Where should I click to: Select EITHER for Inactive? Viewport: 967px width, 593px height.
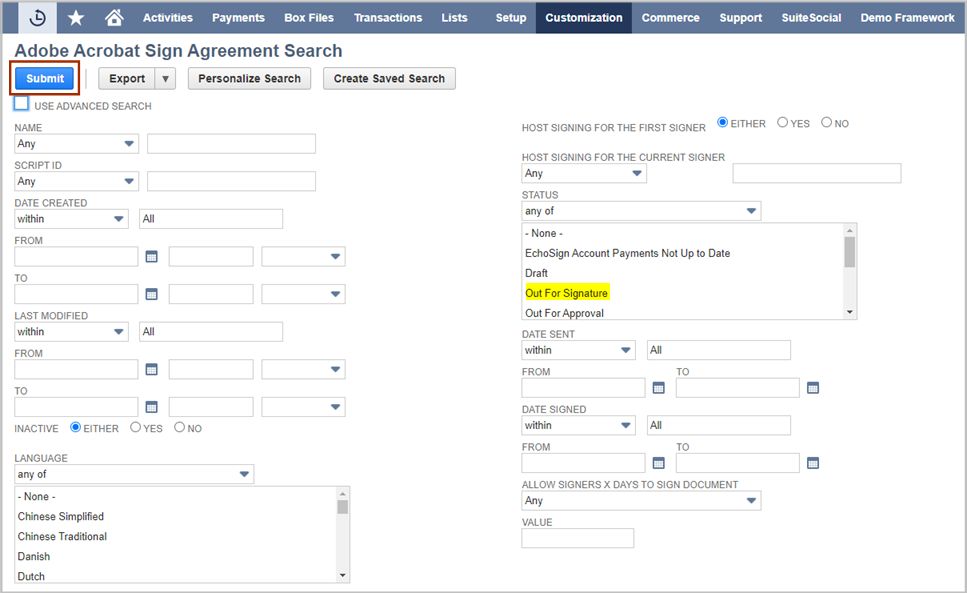(x=76, y=427)
